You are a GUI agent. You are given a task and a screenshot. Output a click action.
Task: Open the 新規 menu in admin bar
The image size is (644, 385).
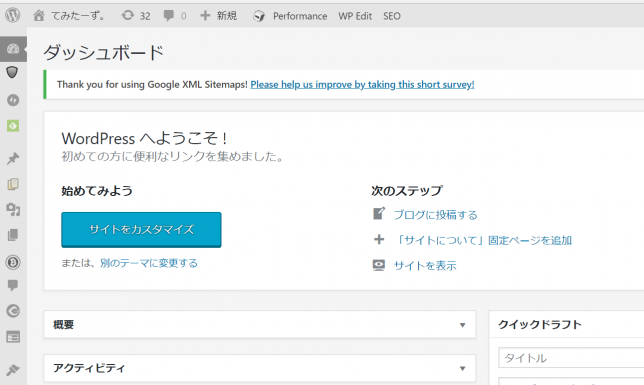tap(227, 16)
